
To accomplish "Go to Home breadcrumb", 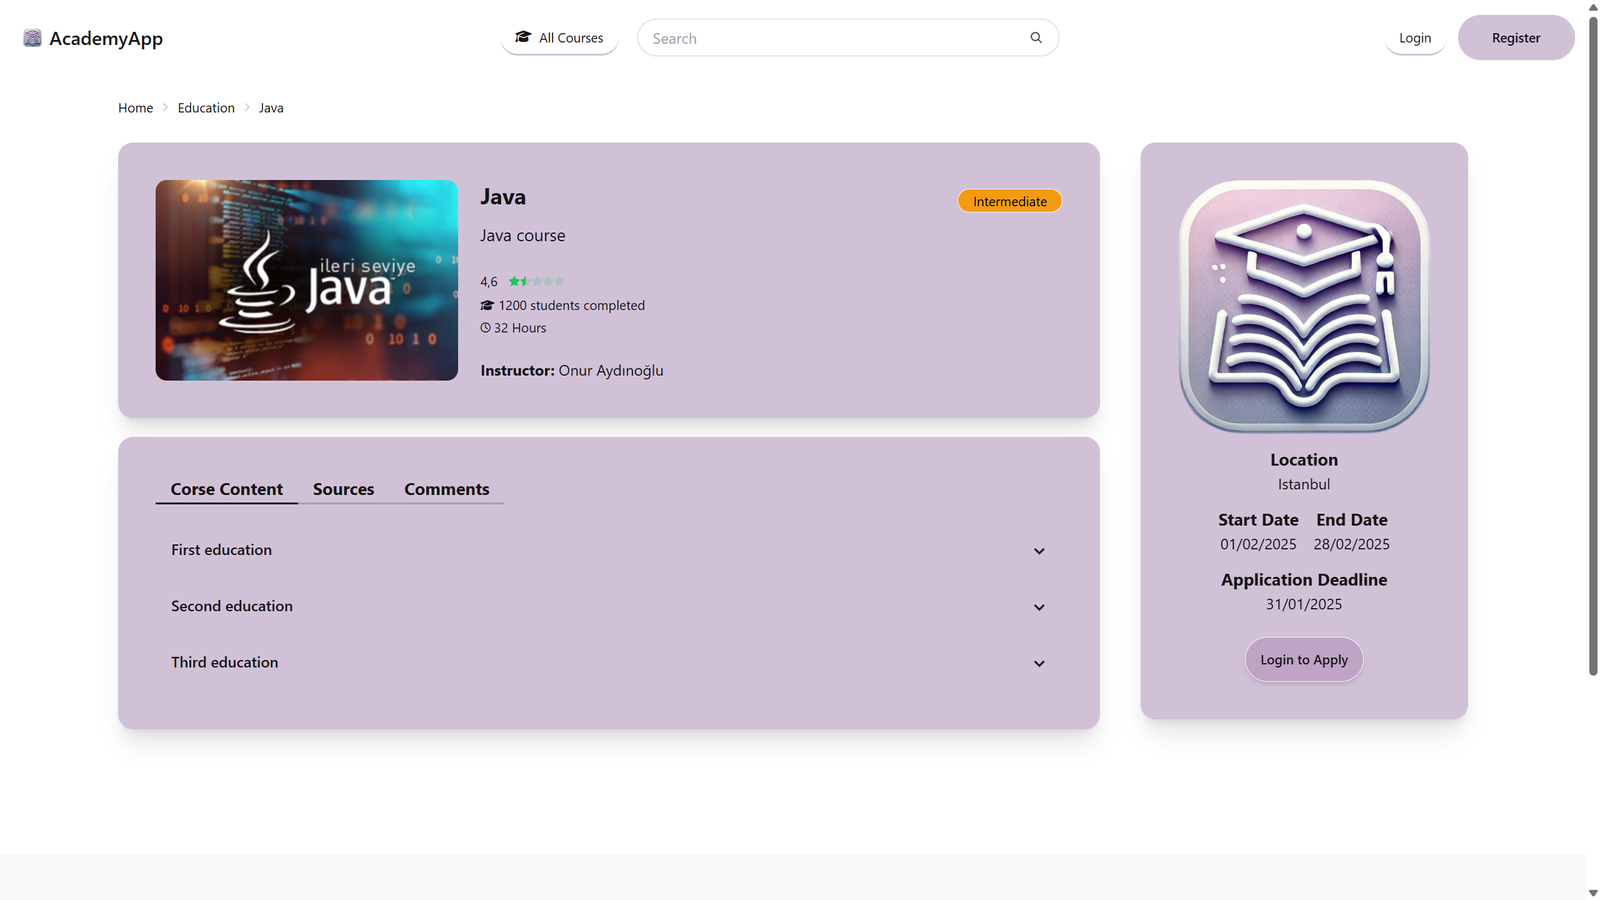I will (x=136, y=108).
